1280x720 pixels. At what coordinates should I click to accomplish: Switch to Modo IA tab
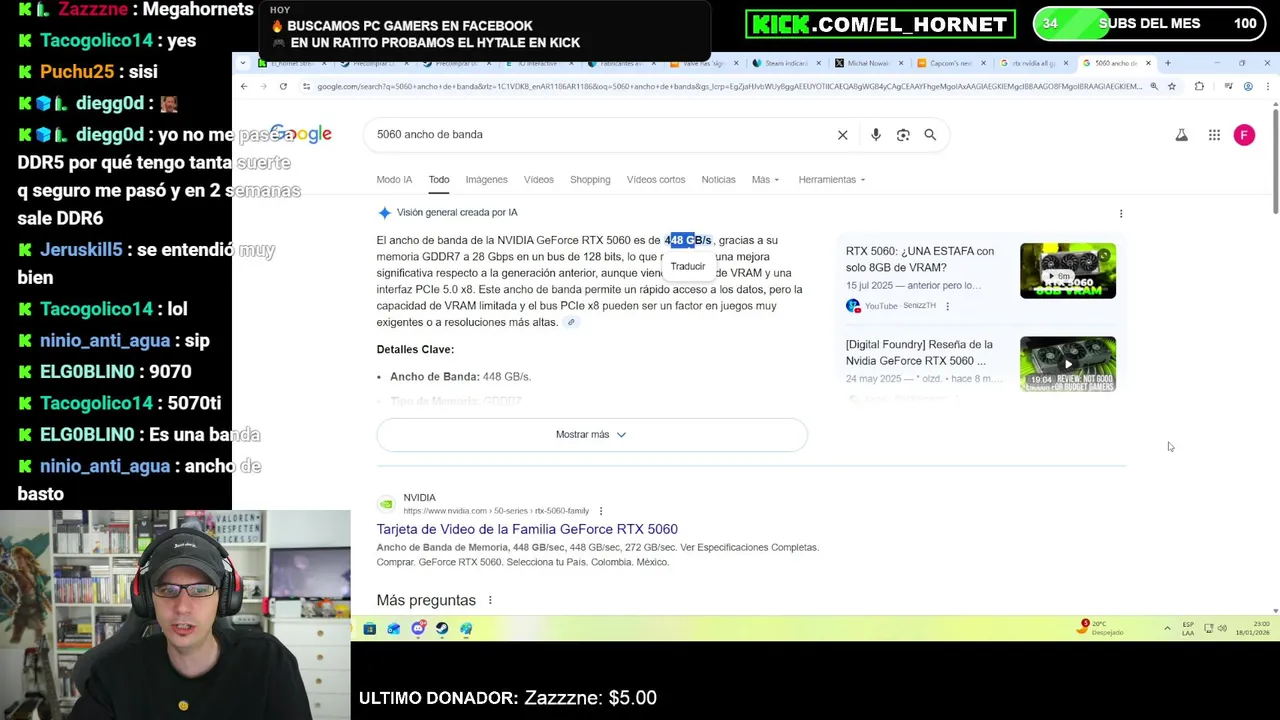394,180
